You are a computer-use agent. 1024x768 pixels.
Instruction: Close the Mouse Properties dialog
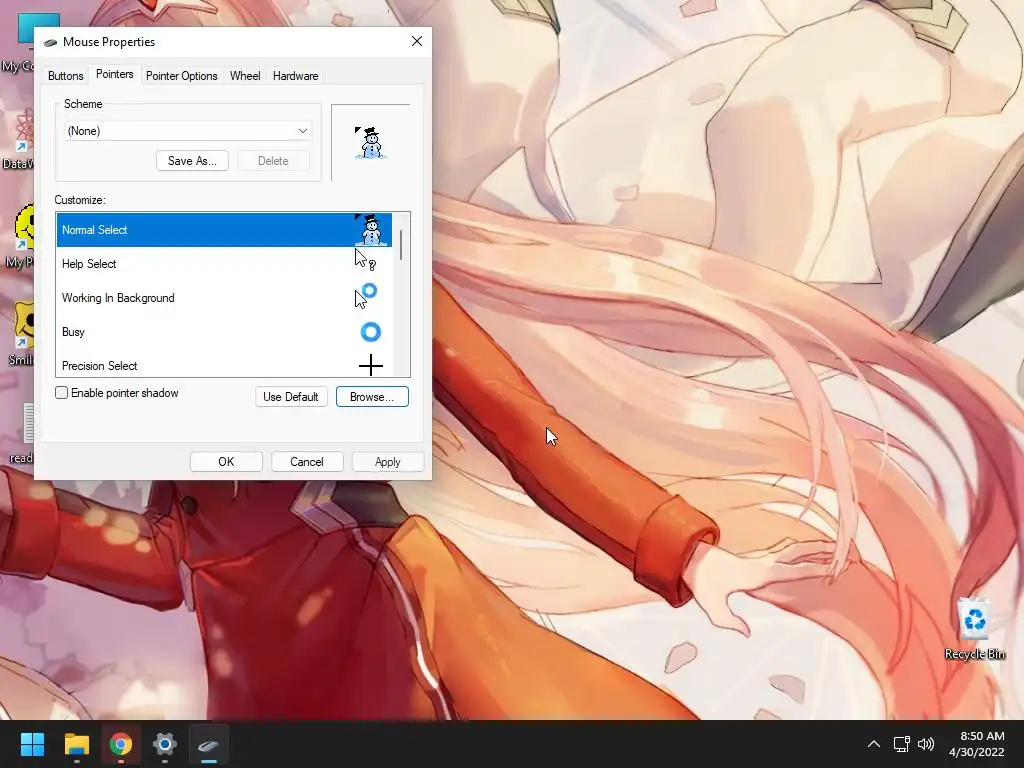point(417,42)
